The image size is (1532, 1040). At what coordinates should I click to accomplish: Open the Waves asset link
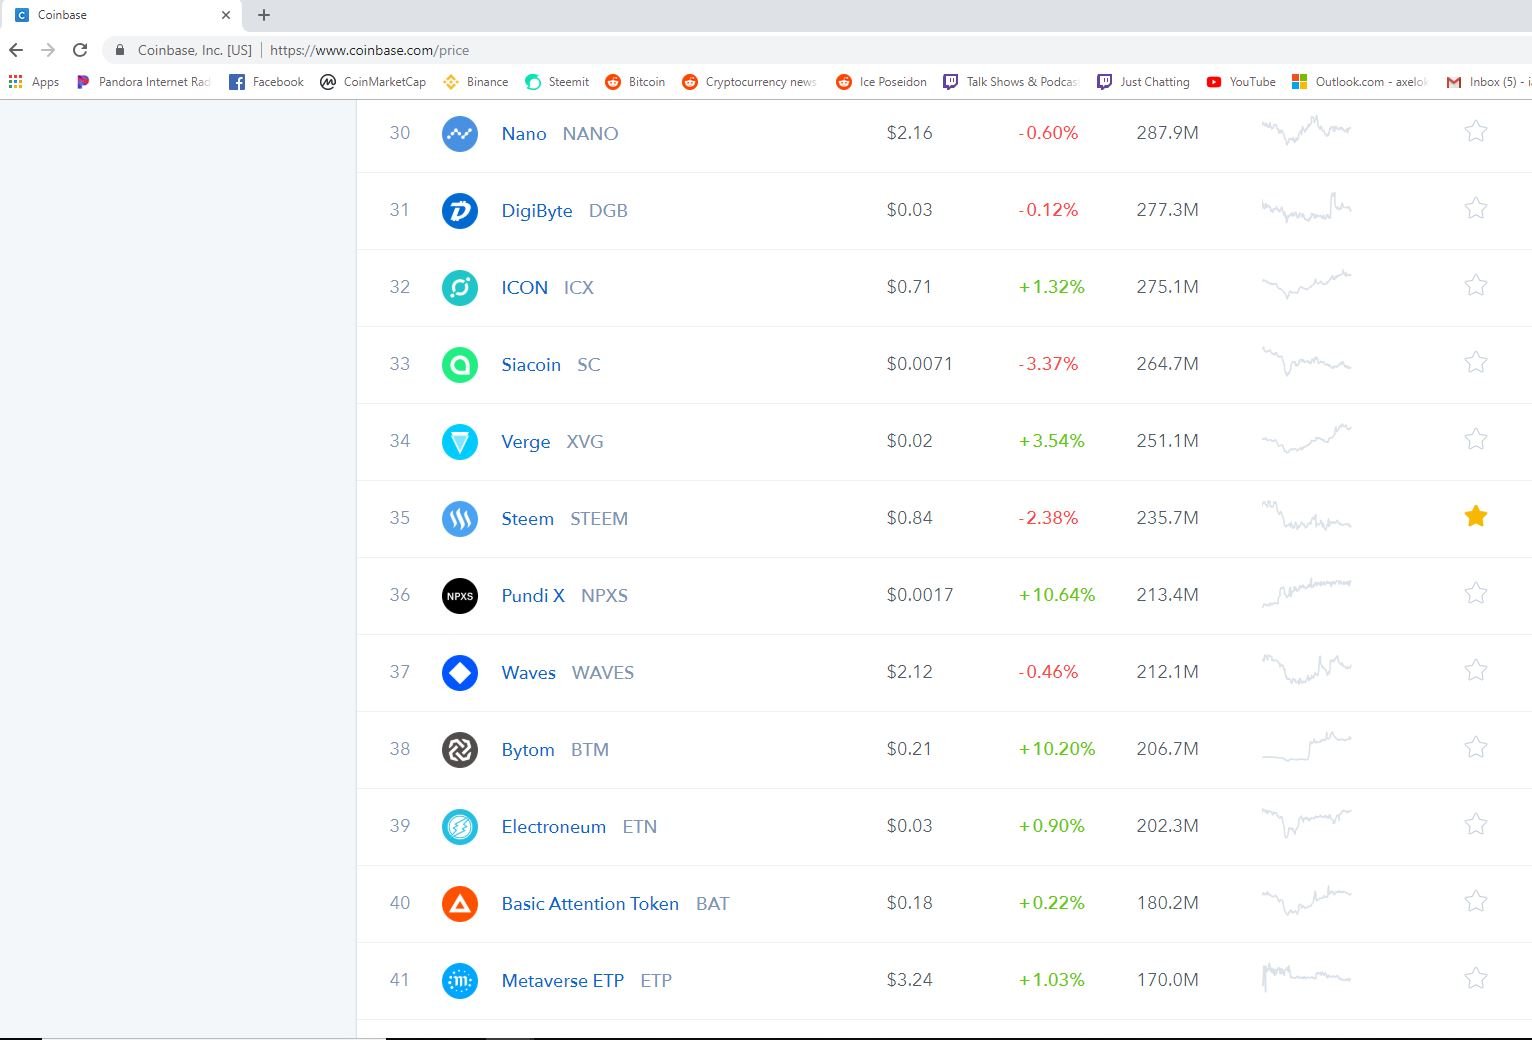coord(529,673)
